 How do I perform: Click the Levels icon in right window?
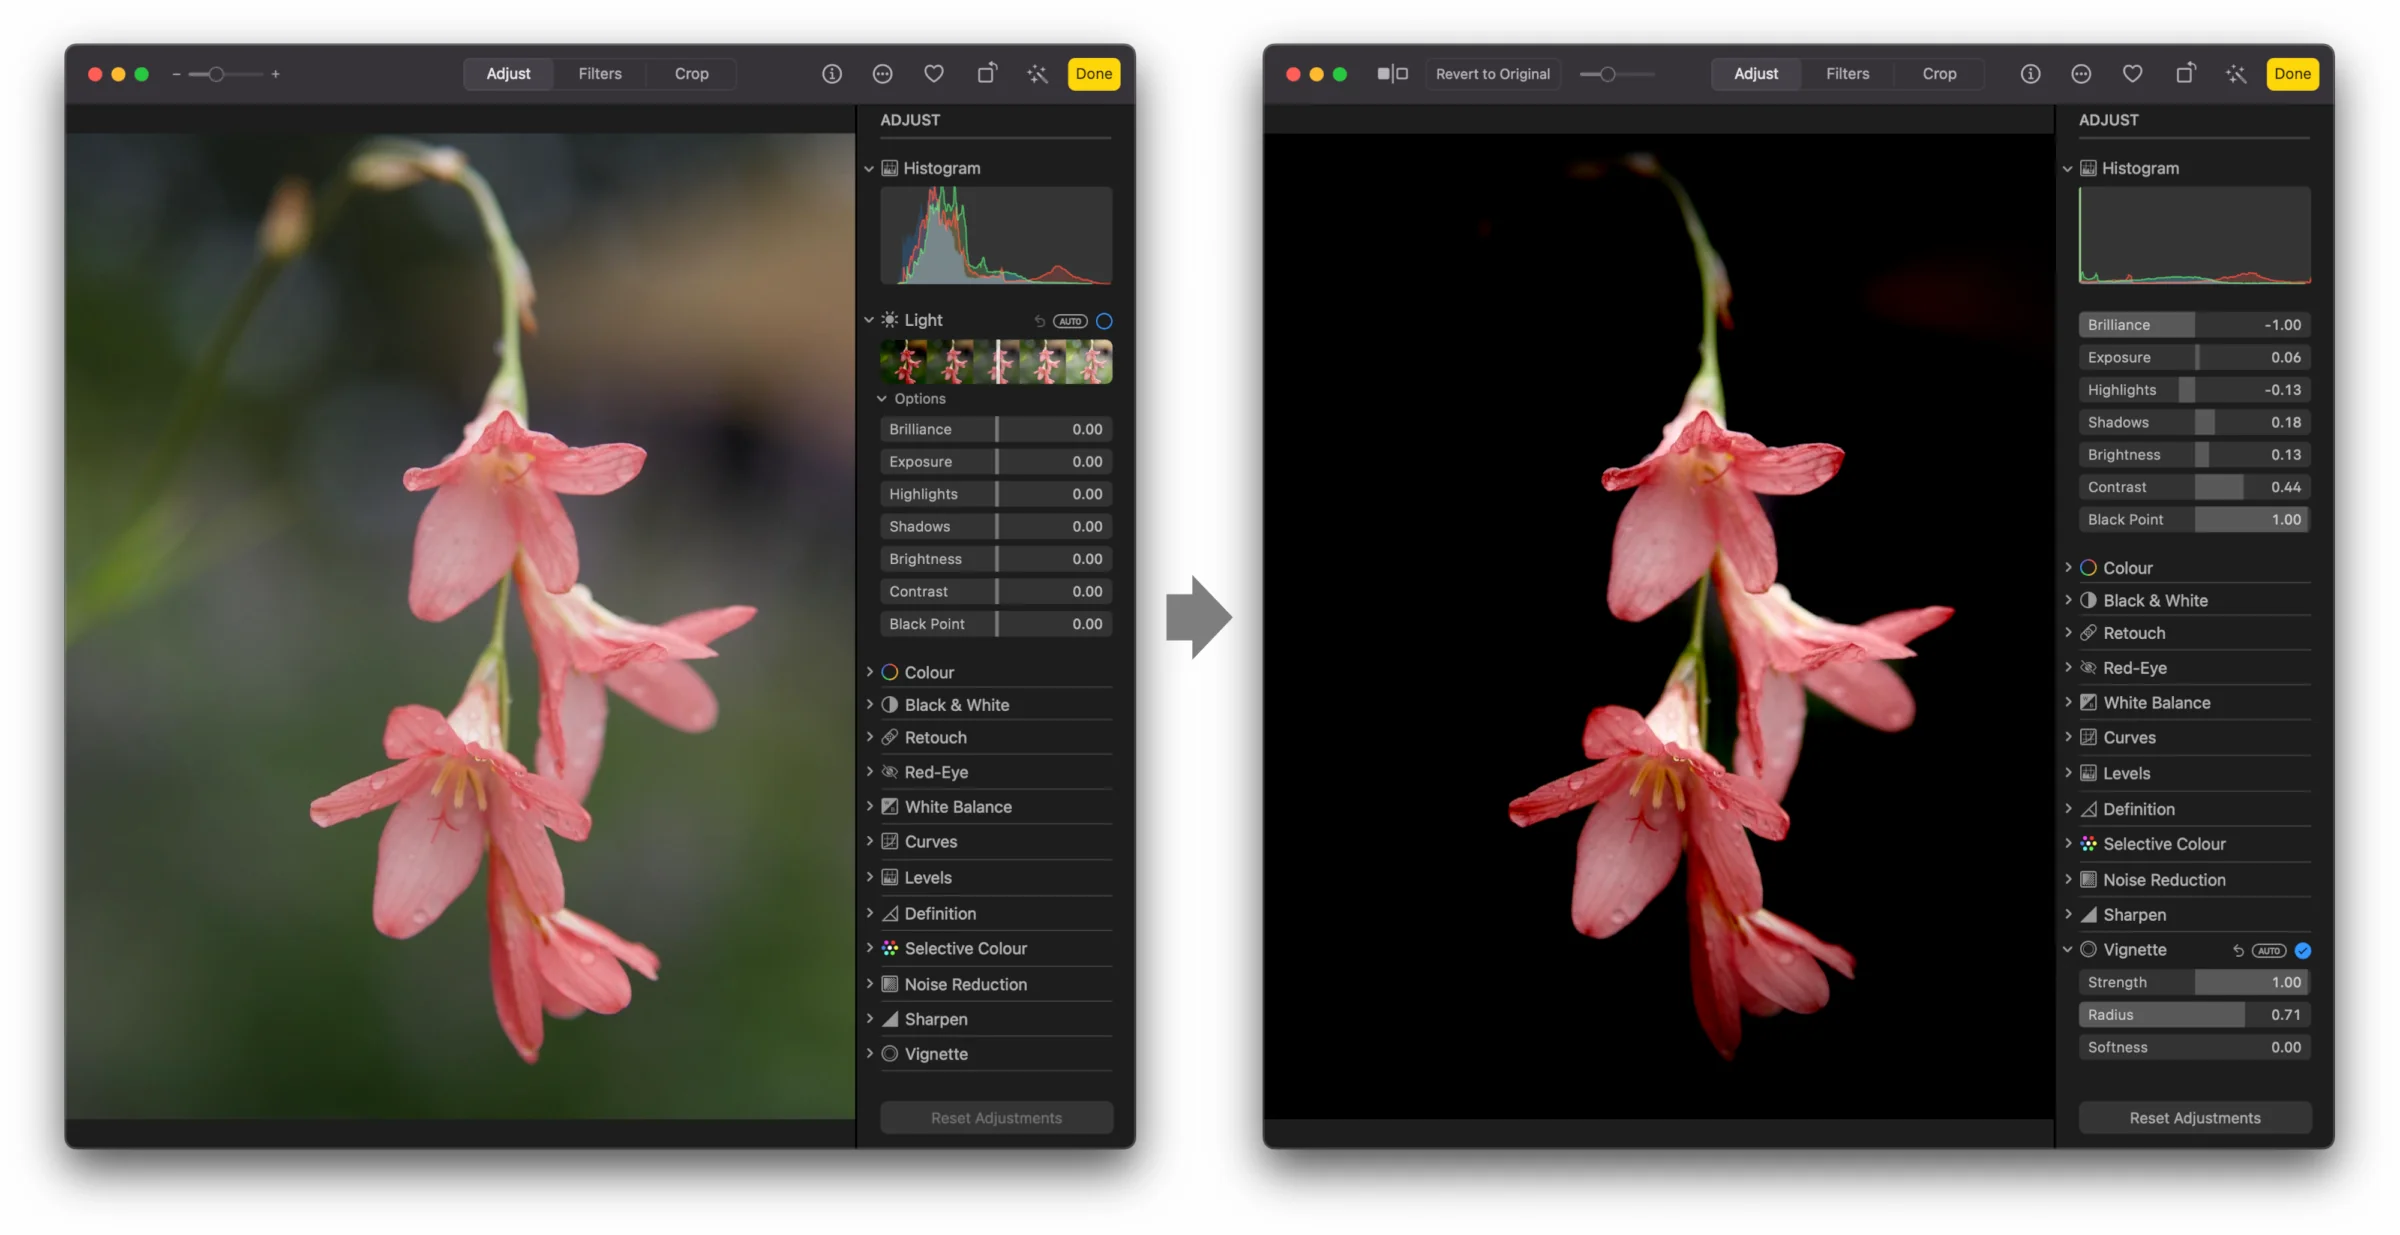(2088, 773)
